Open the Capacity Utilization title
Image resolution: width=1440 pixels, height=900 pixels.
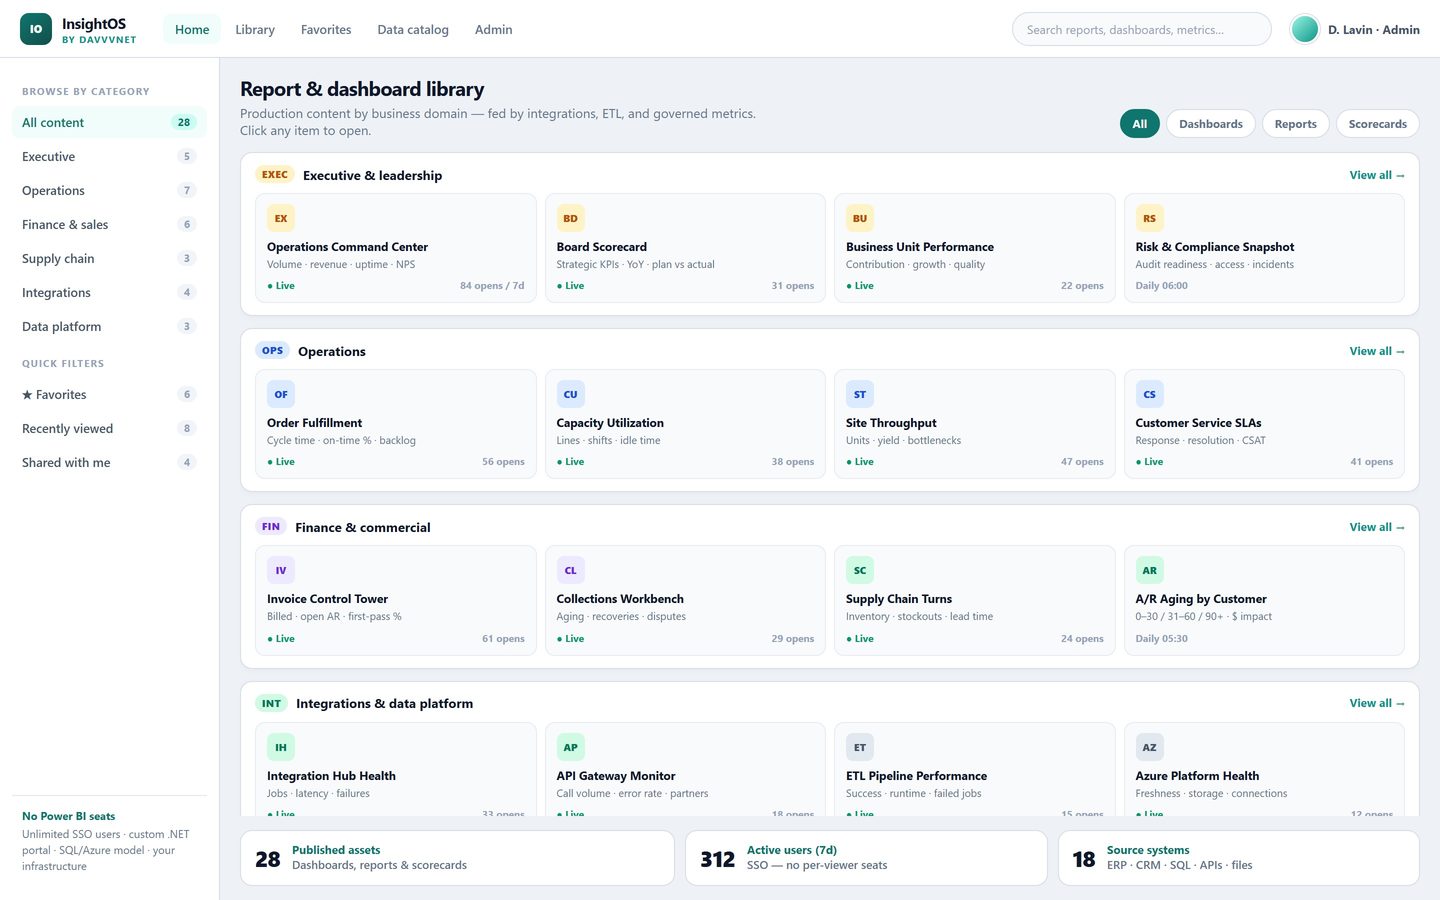[x=610, y=423]
